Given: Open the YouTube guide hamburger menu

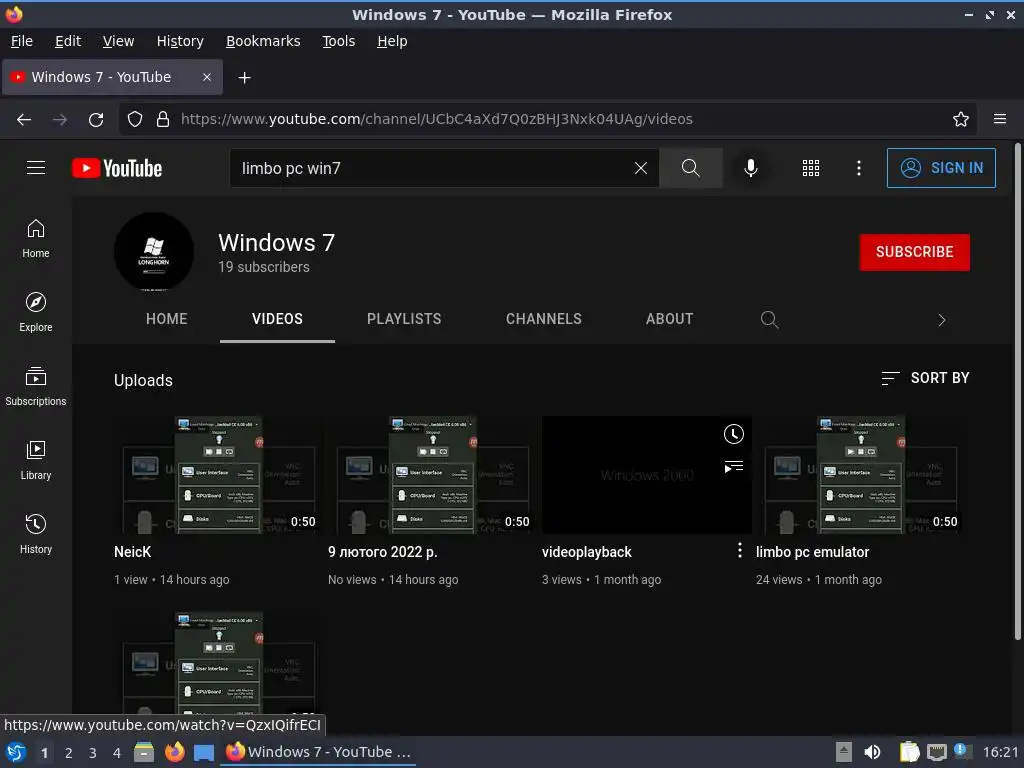Looking at the screenshot, I should coord(36,168).
